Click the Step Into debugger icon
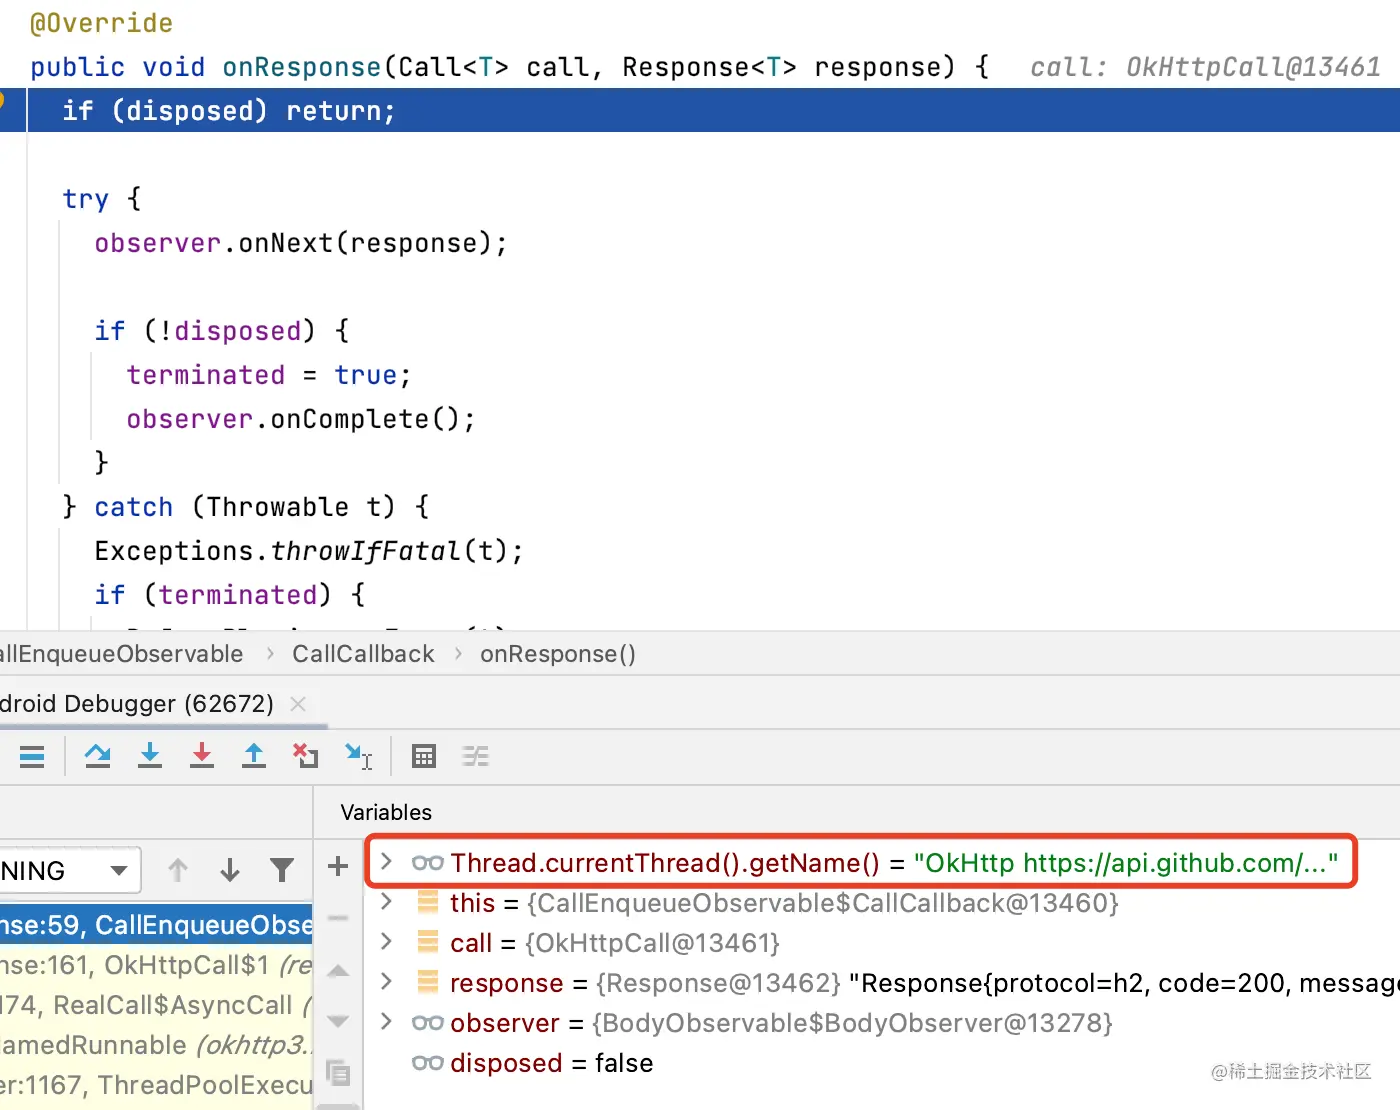1400x1110 pixels. [150, 756]
